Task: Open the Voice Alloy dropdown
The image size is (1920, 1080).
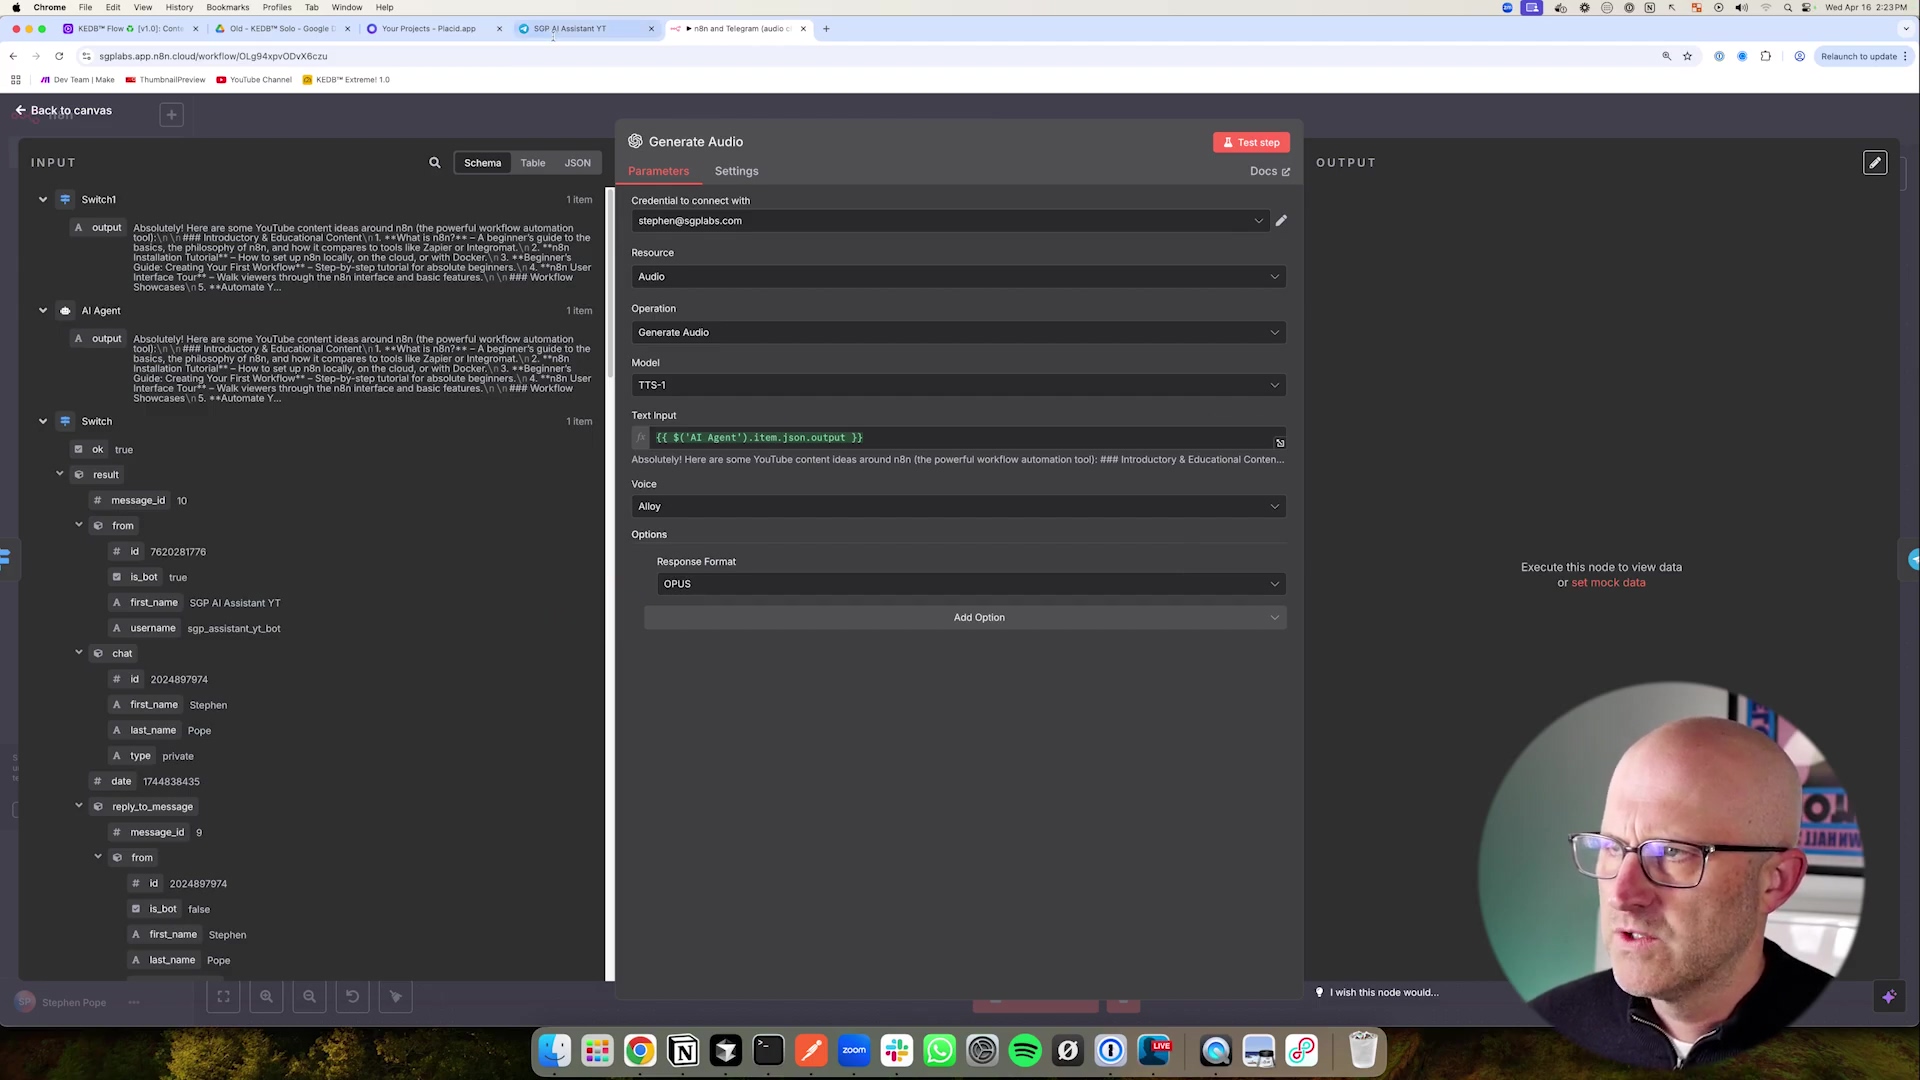Action: [957, 507]
